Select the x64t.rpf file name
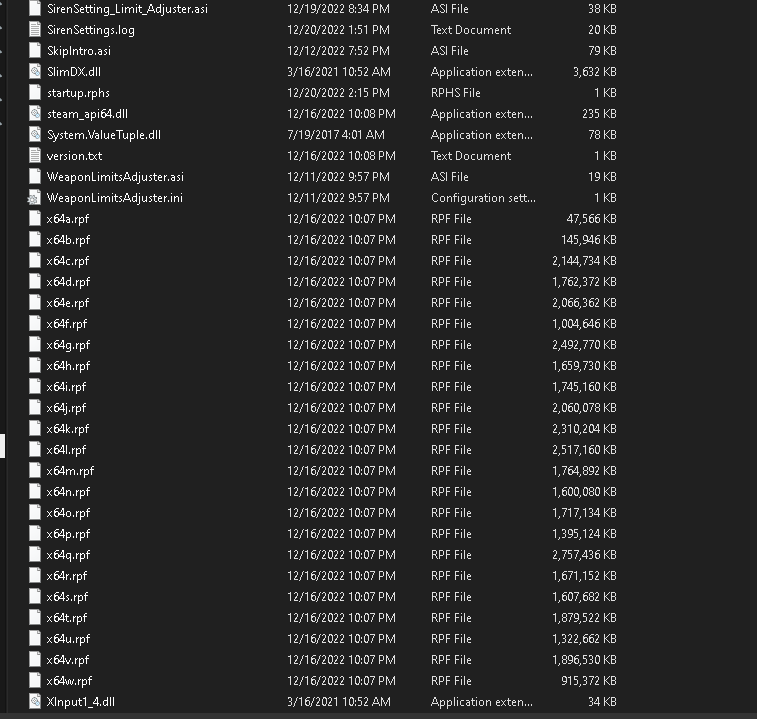This screenshot has height=719, width=757. coord(67,618)
